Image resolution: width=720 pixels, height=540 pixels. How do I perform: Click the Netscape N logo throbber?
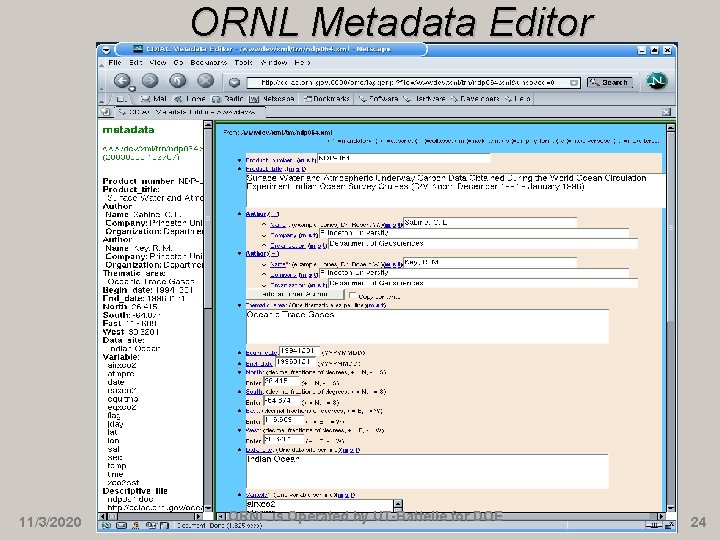657,81
